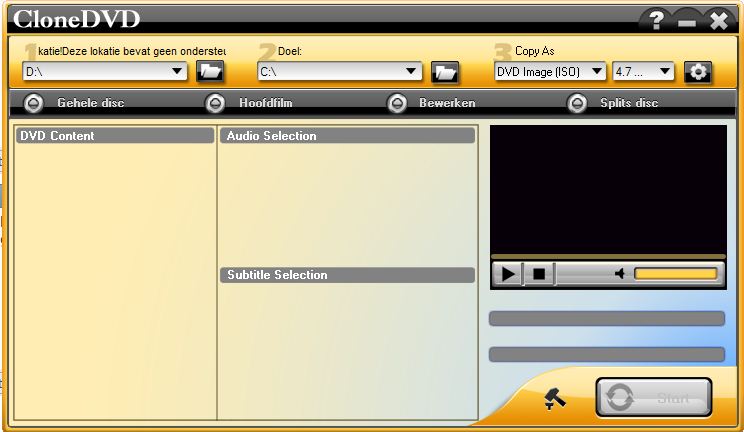
Task: Expand the source drive D:\ dropdown
Action: (x=177, y=71)
